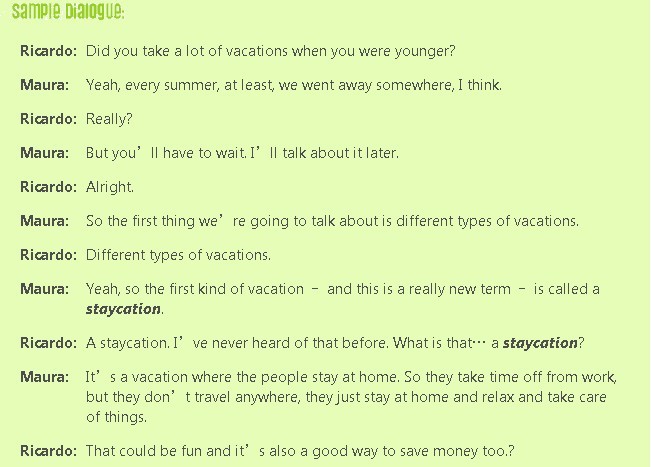
Task: Click the word "Alright."
Action: pyautogui.click(x=110, y=187)
